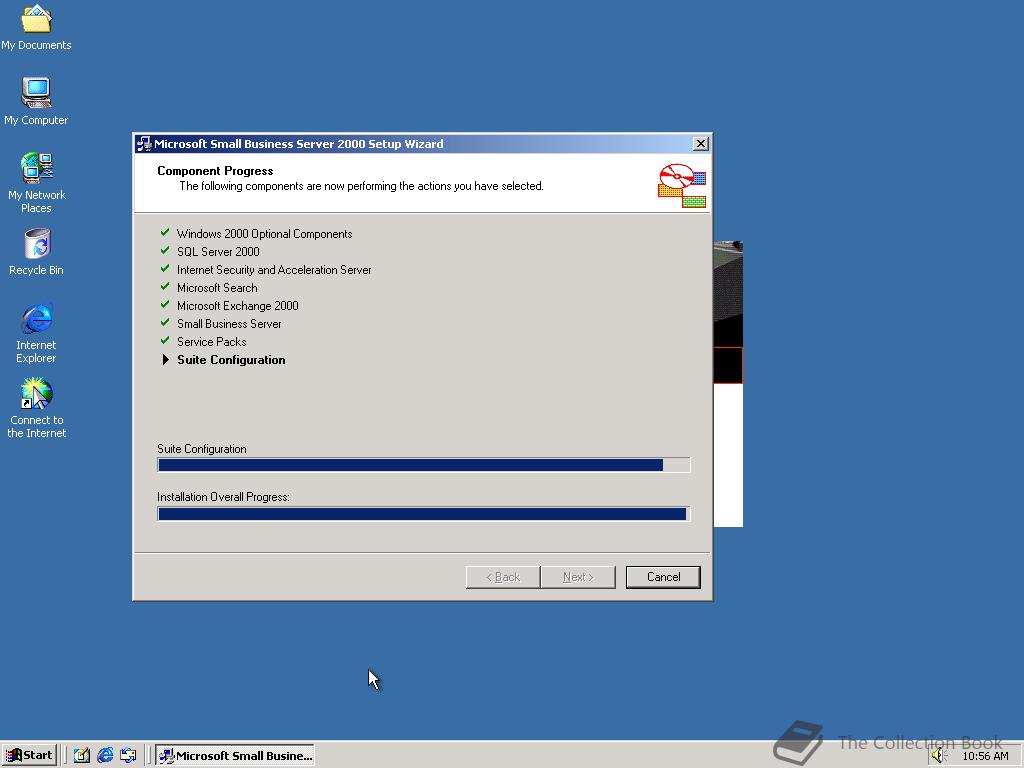Click checkmark beside Windows 2000 Optional Components
Image resolution: width=1024 pixels, height=768 pixels.
165,233
